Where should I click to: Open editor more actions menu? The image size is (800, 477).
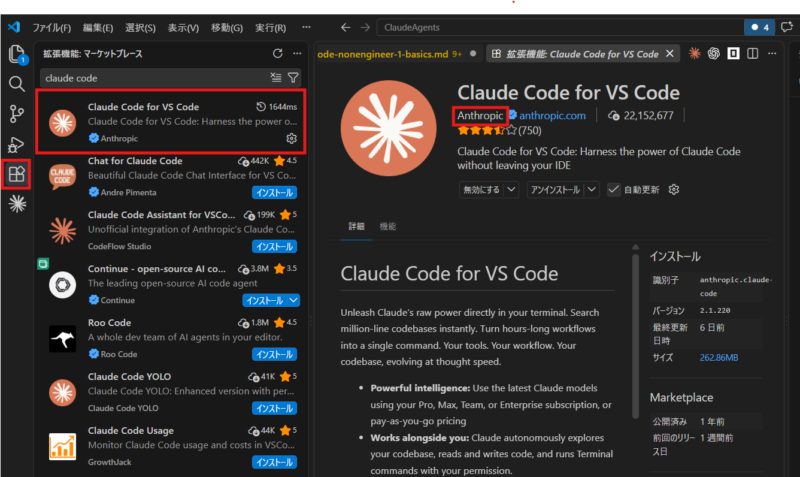click(x=772, y=53)
